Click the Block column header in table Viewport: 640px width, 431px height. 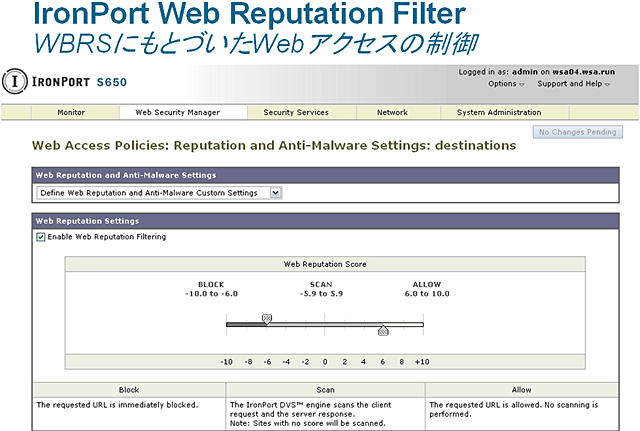(x=128, y=390)
